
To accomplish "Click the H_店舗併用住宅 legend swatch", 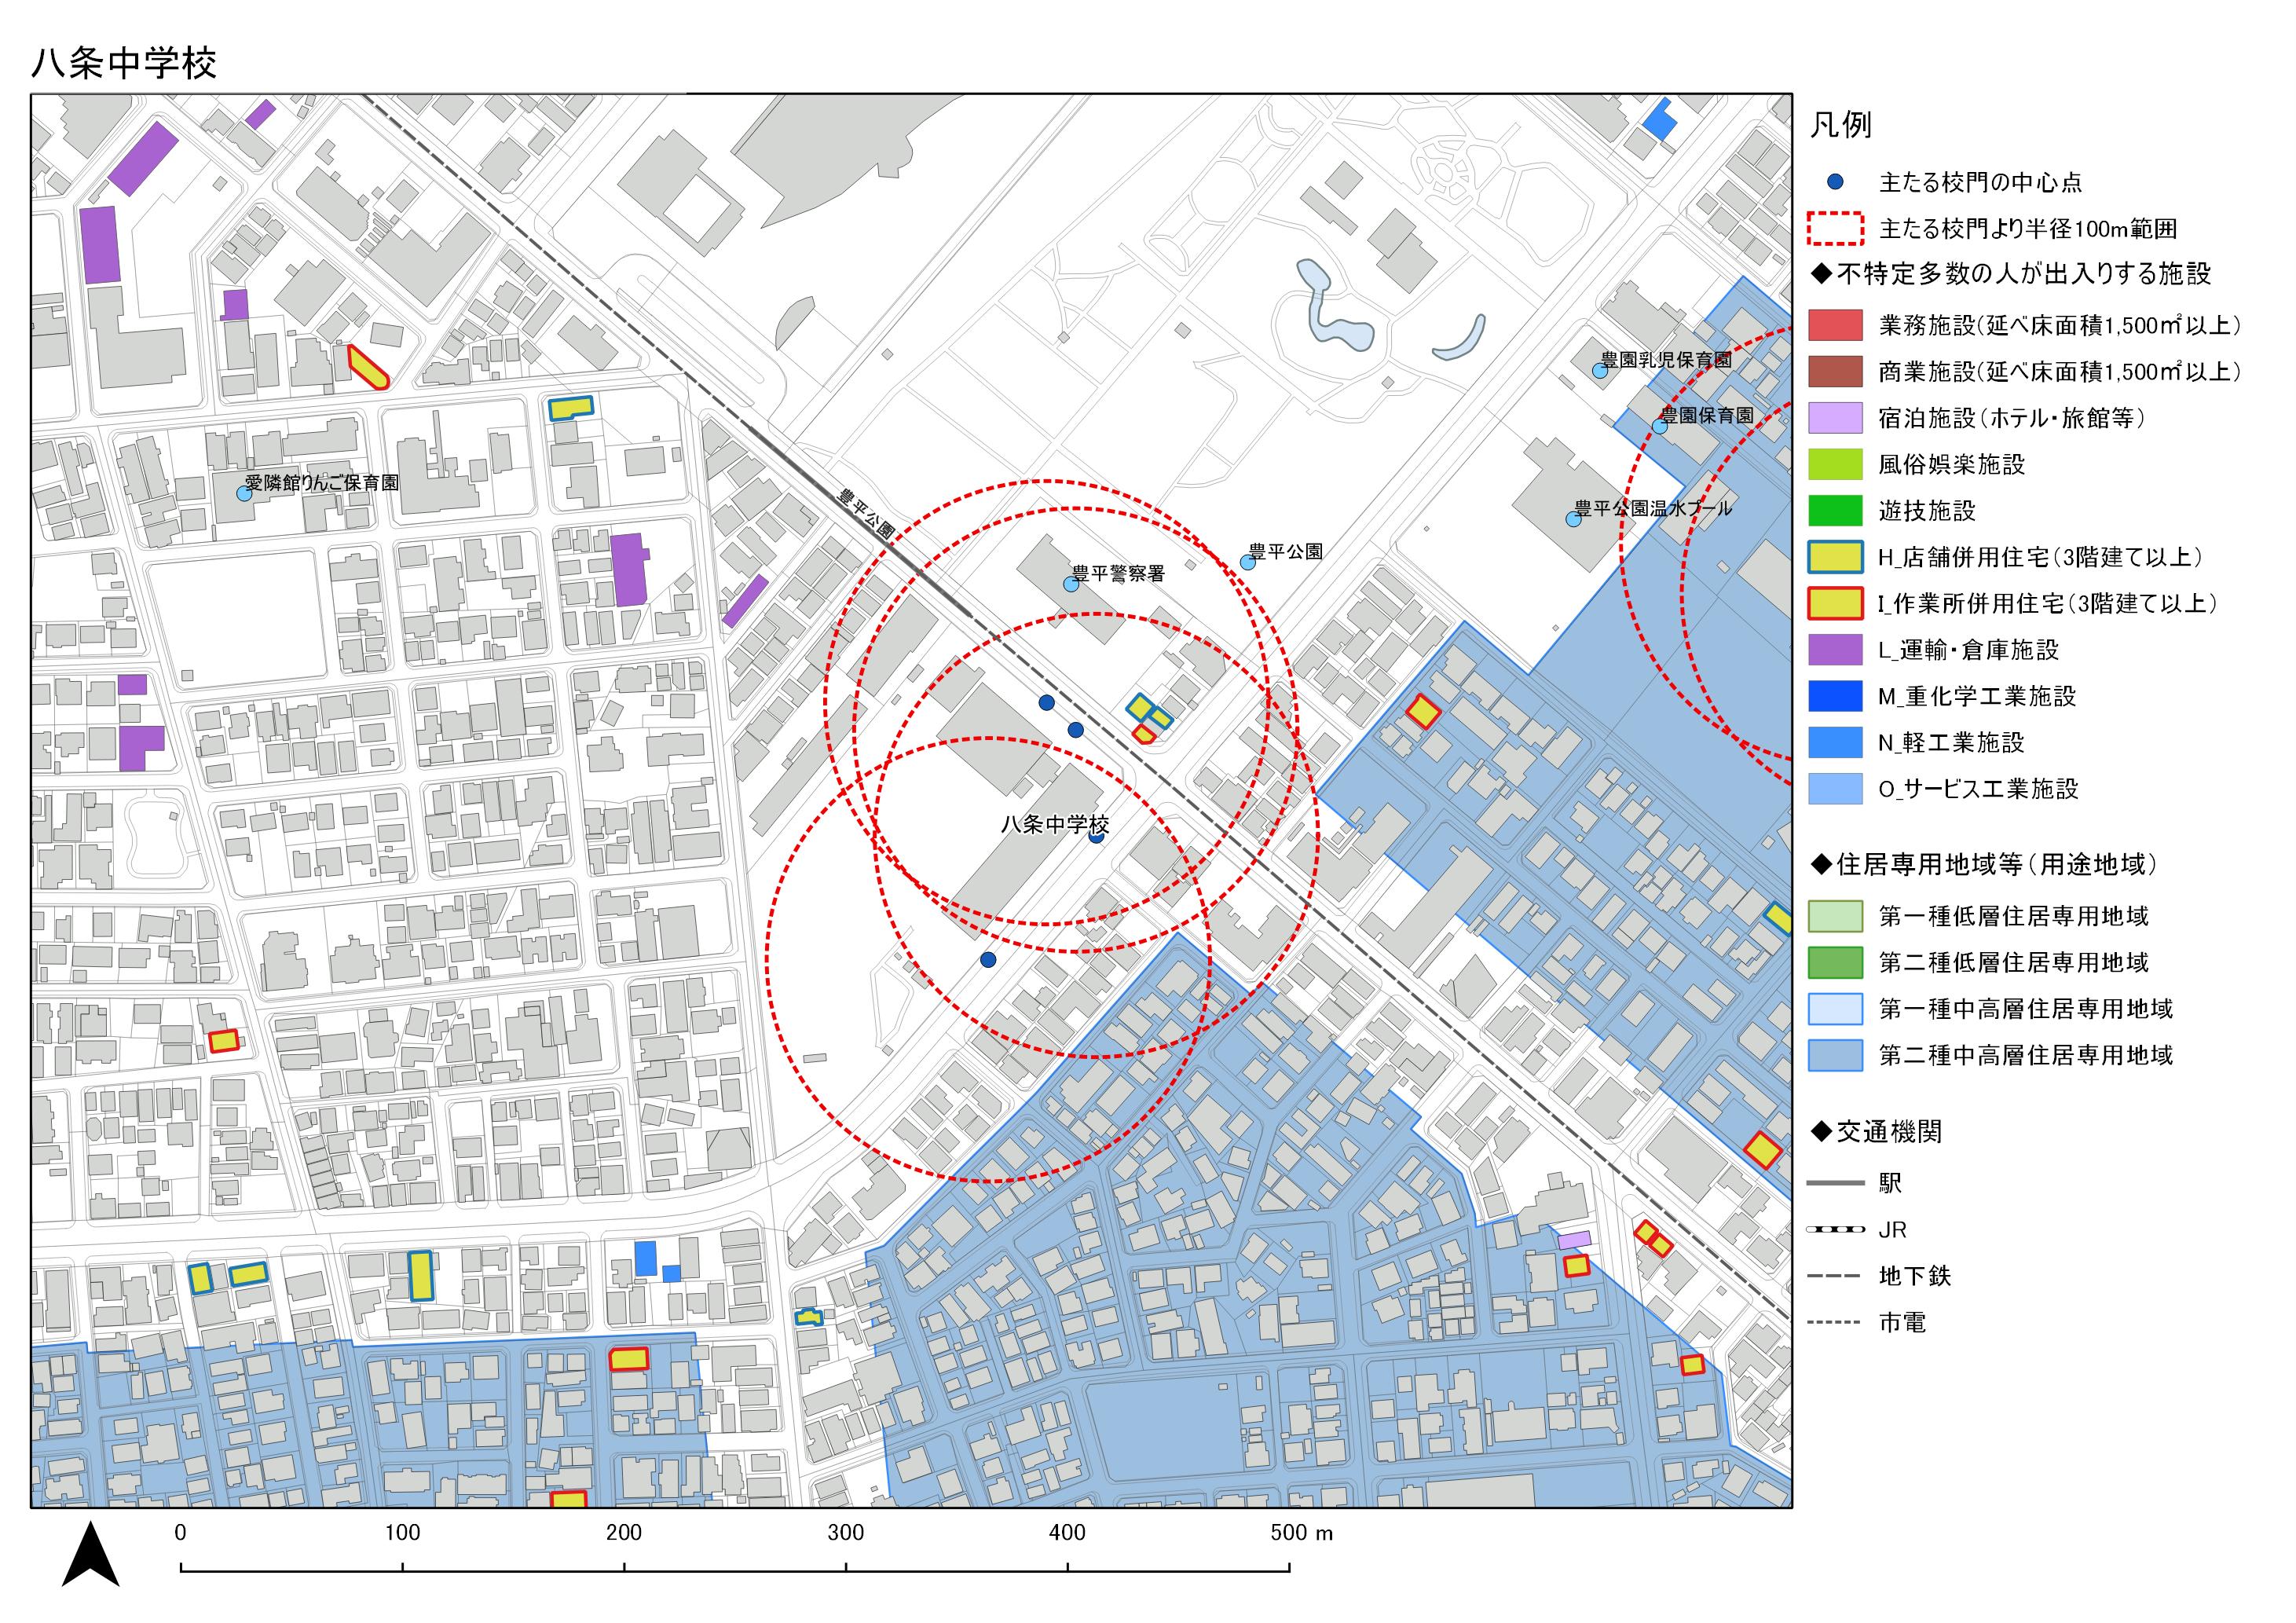I will pos(1835,557).
